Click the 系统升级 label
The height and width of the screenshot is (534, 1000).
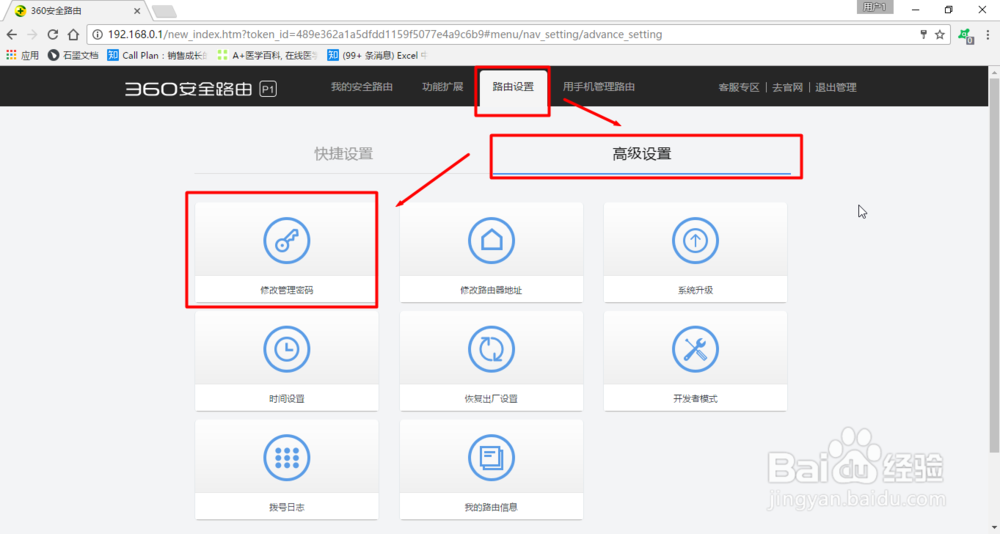pyautogui.click(x=695, y=290)
